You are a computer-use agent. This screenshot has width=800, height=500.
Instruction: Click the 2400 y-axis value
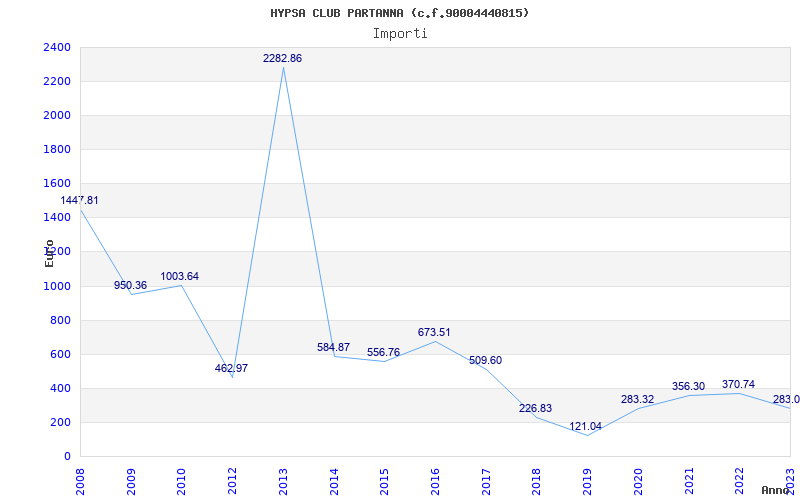click(x=58, y=47)
